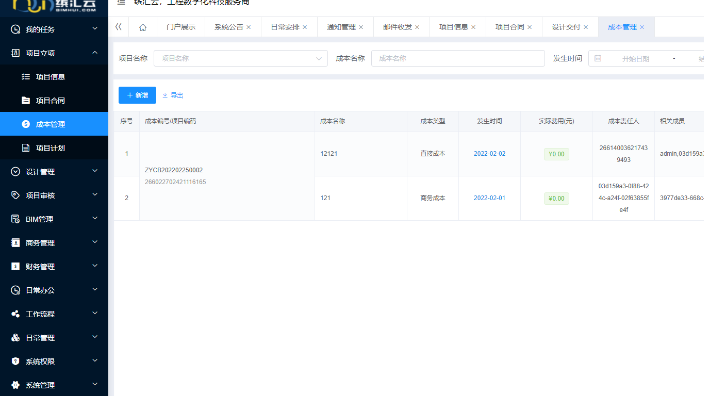Click the blue 新增 add button

(137, 95)
